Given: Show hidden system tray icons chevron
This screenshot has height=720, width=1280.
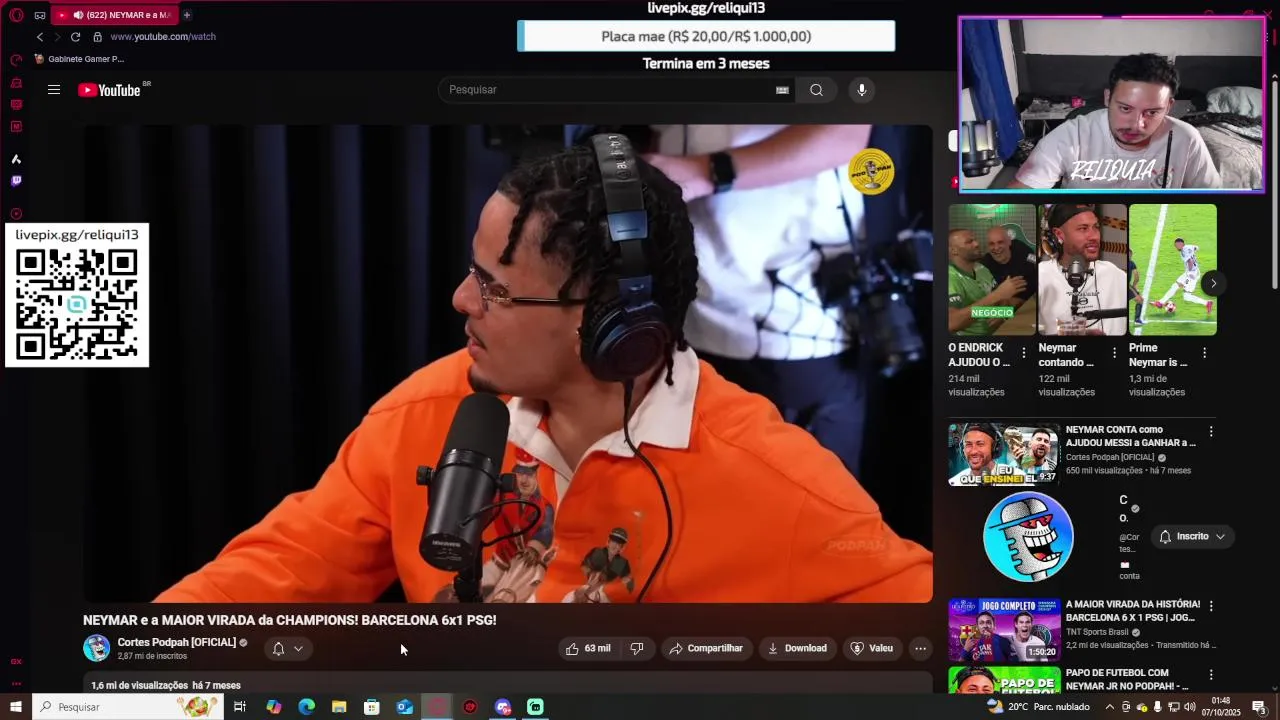Looking at the screenshot, I should pyautogui.click(x=1109, y=707).
